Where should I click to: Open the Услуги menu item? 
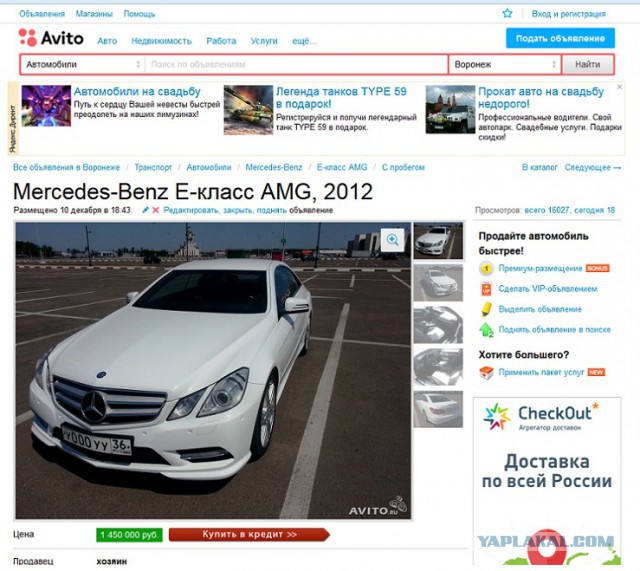click(x=264, y=41)
